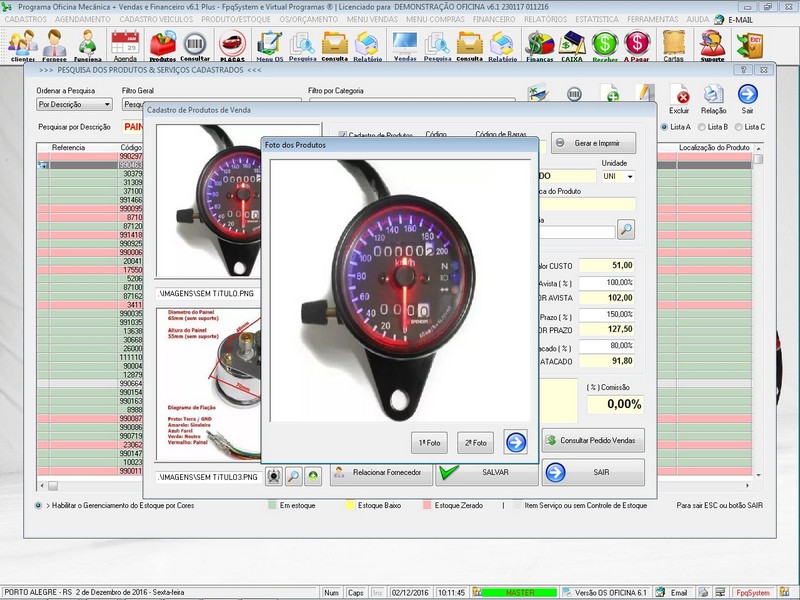
Task: Click the Email item in status bar
Action: point(672,592)
